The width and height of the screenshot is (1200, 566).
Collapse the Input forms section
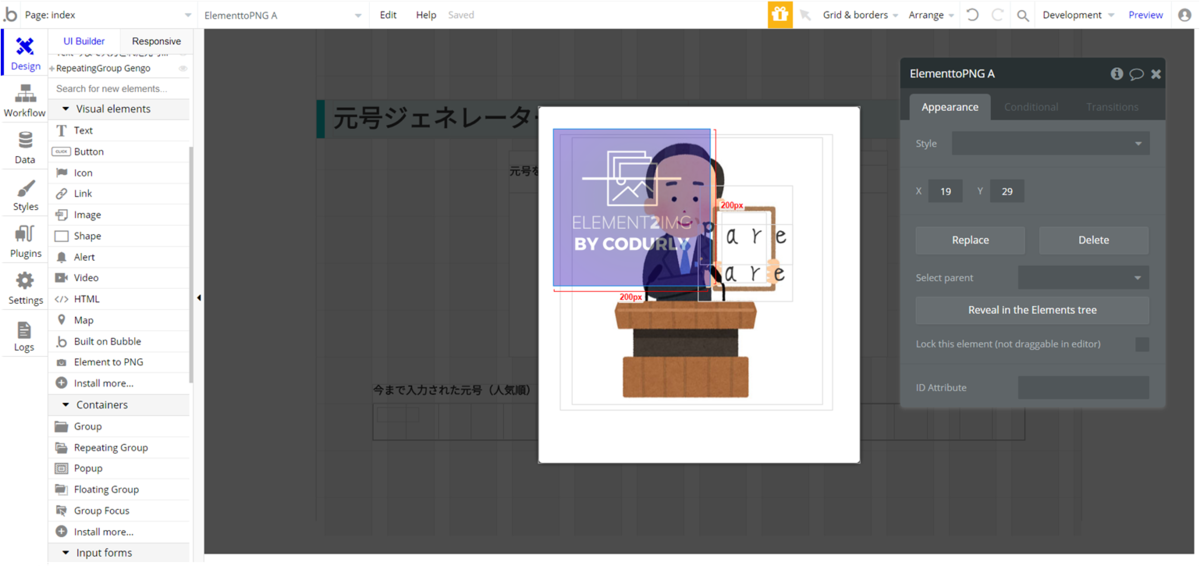[x=66, y=552]
